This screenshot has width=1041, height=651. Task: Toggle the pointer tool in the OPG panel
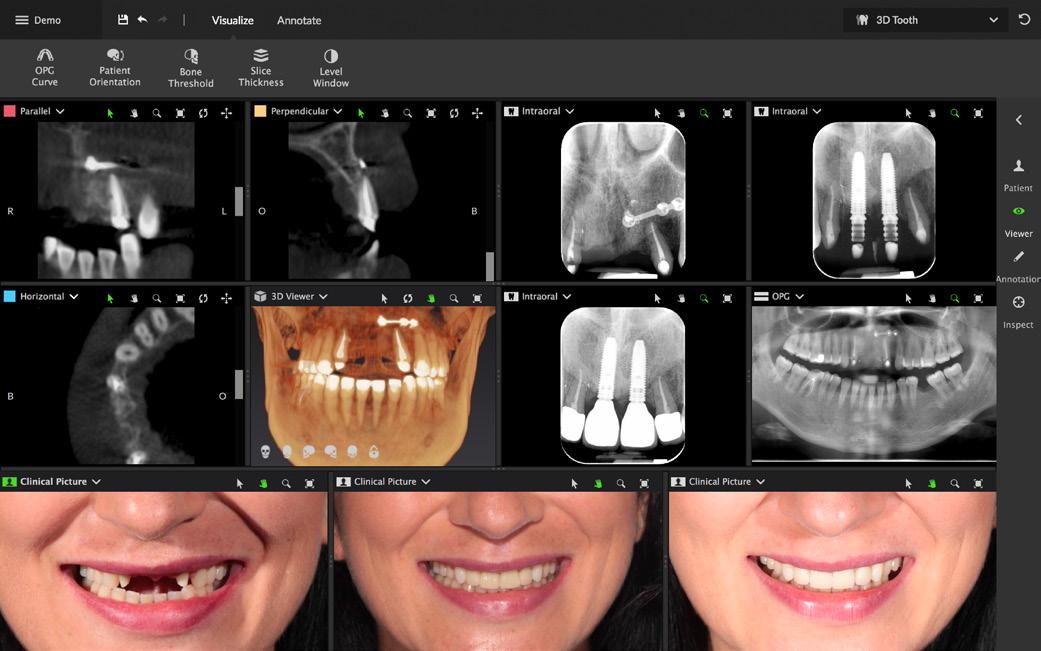click(x=908, y=299)
